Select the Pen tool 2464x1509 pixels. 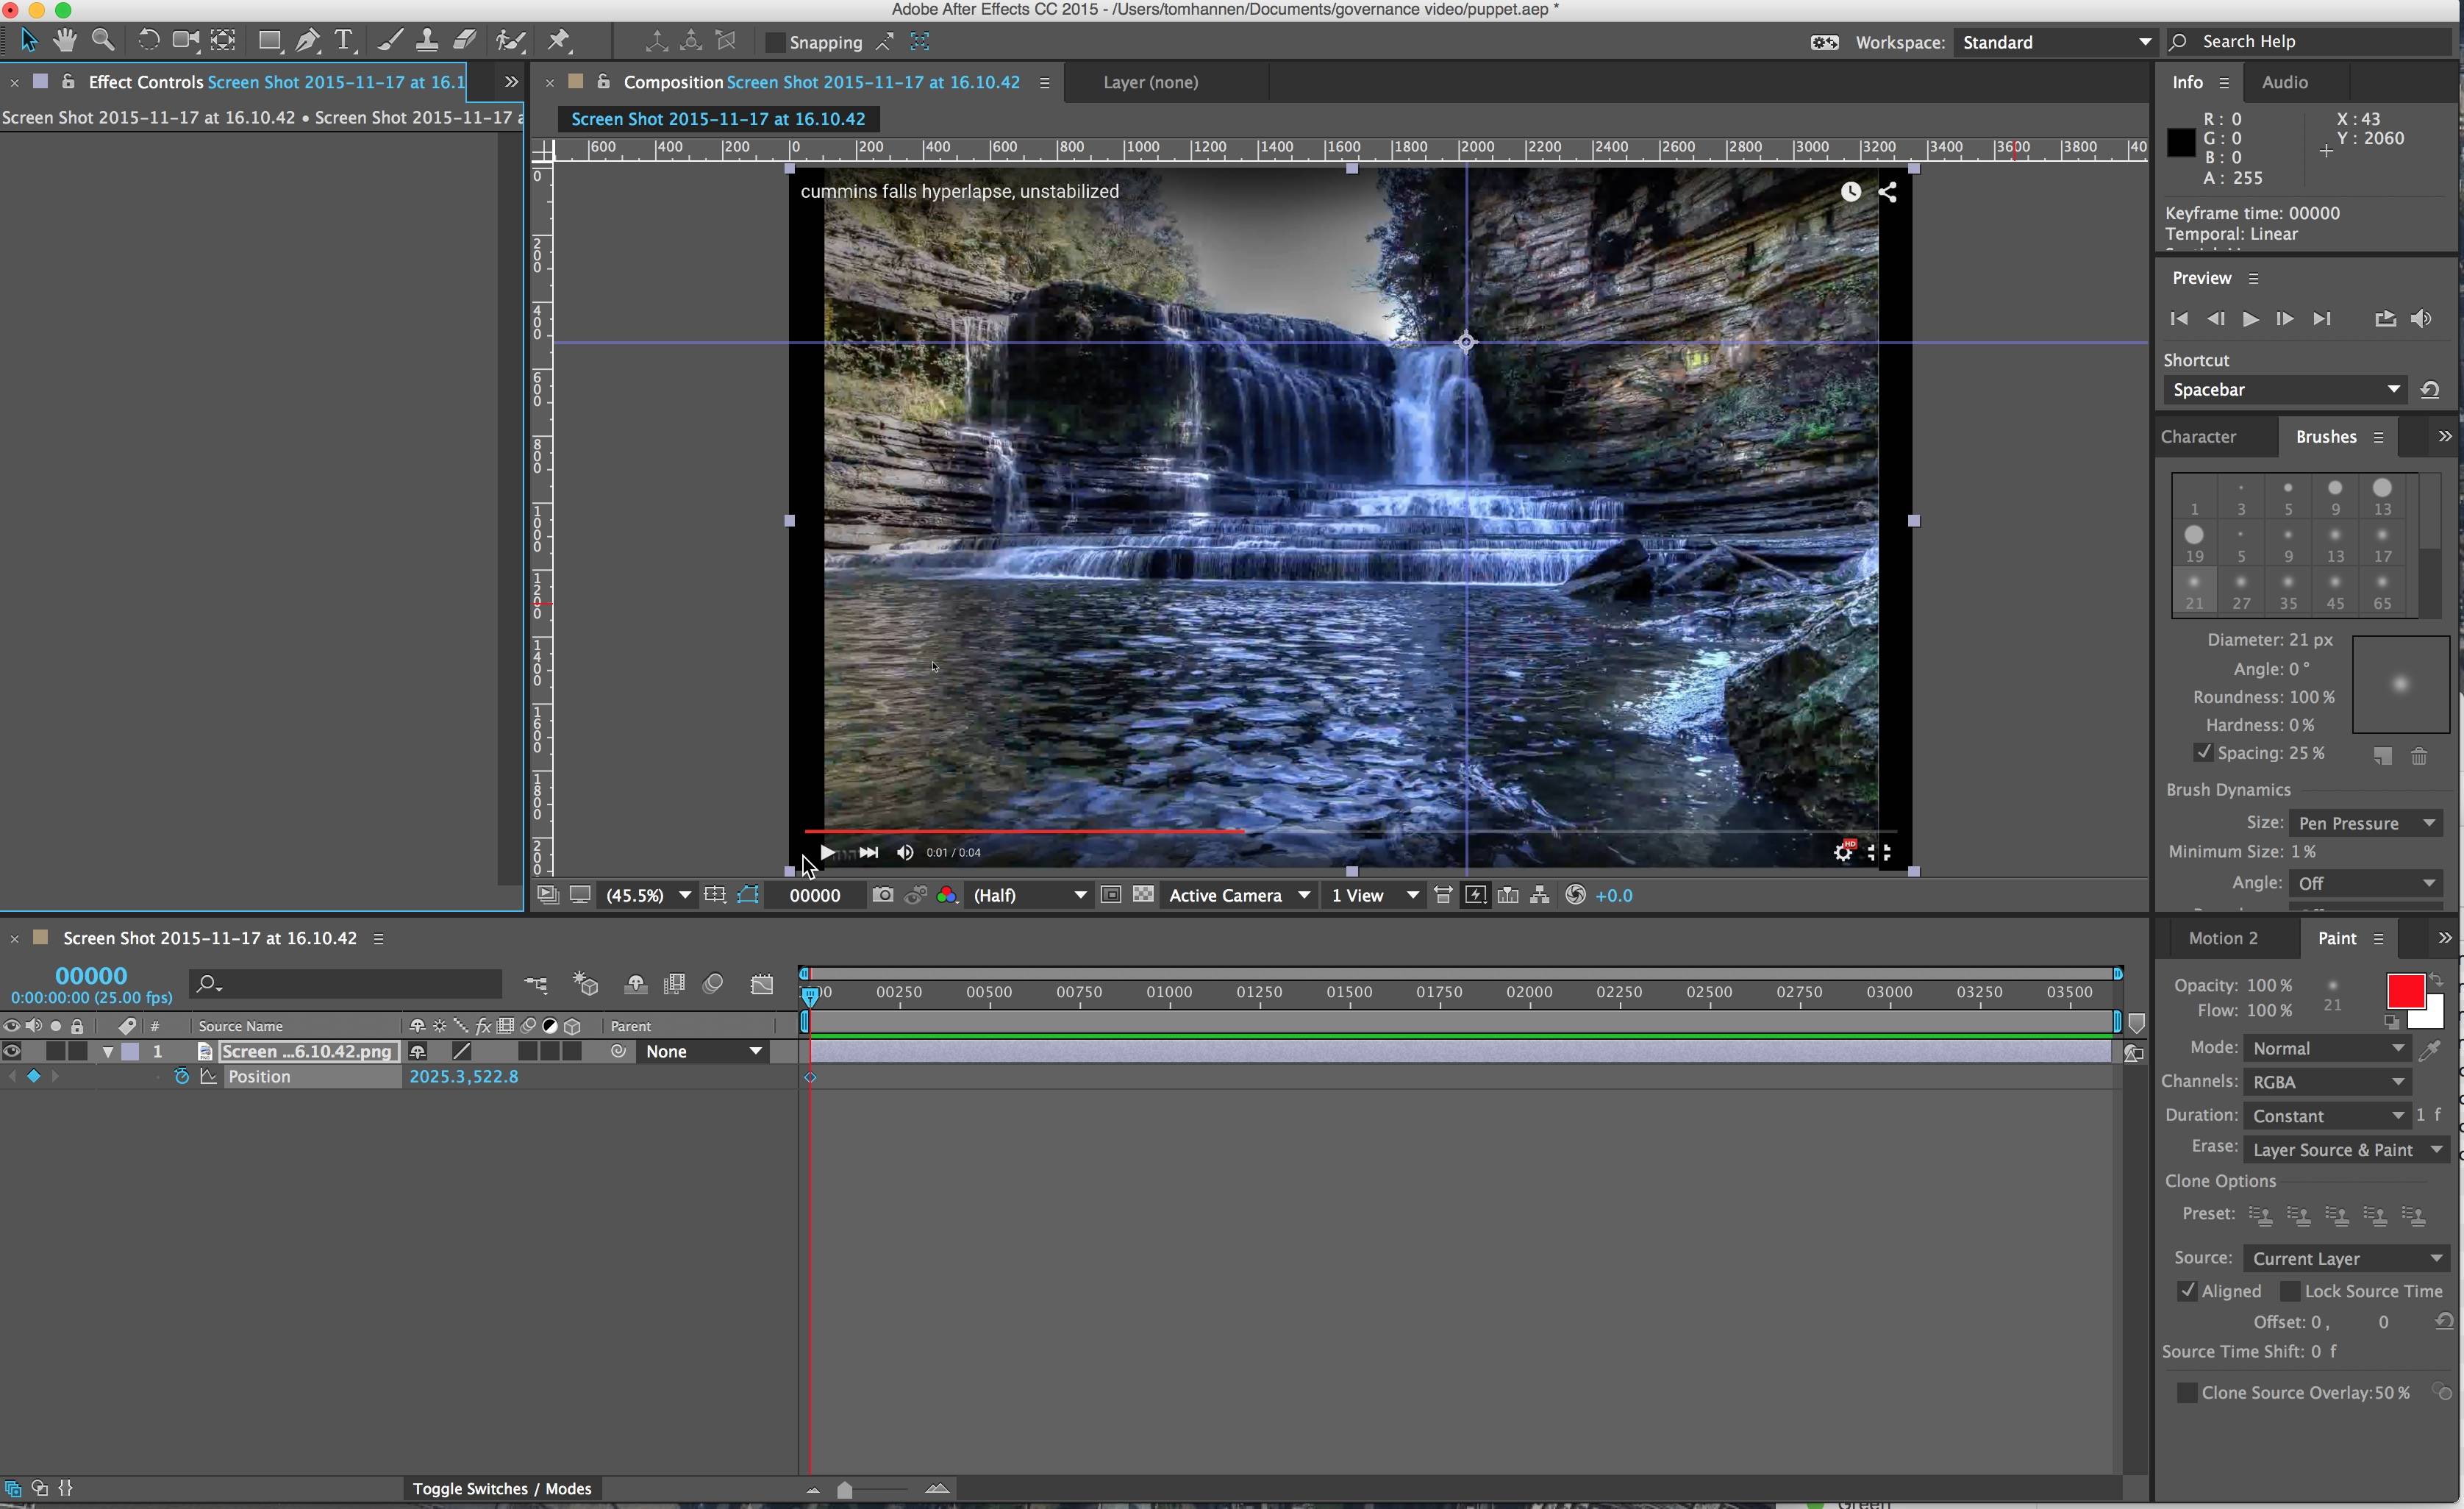pyautogui.click(x=307, y=41)
